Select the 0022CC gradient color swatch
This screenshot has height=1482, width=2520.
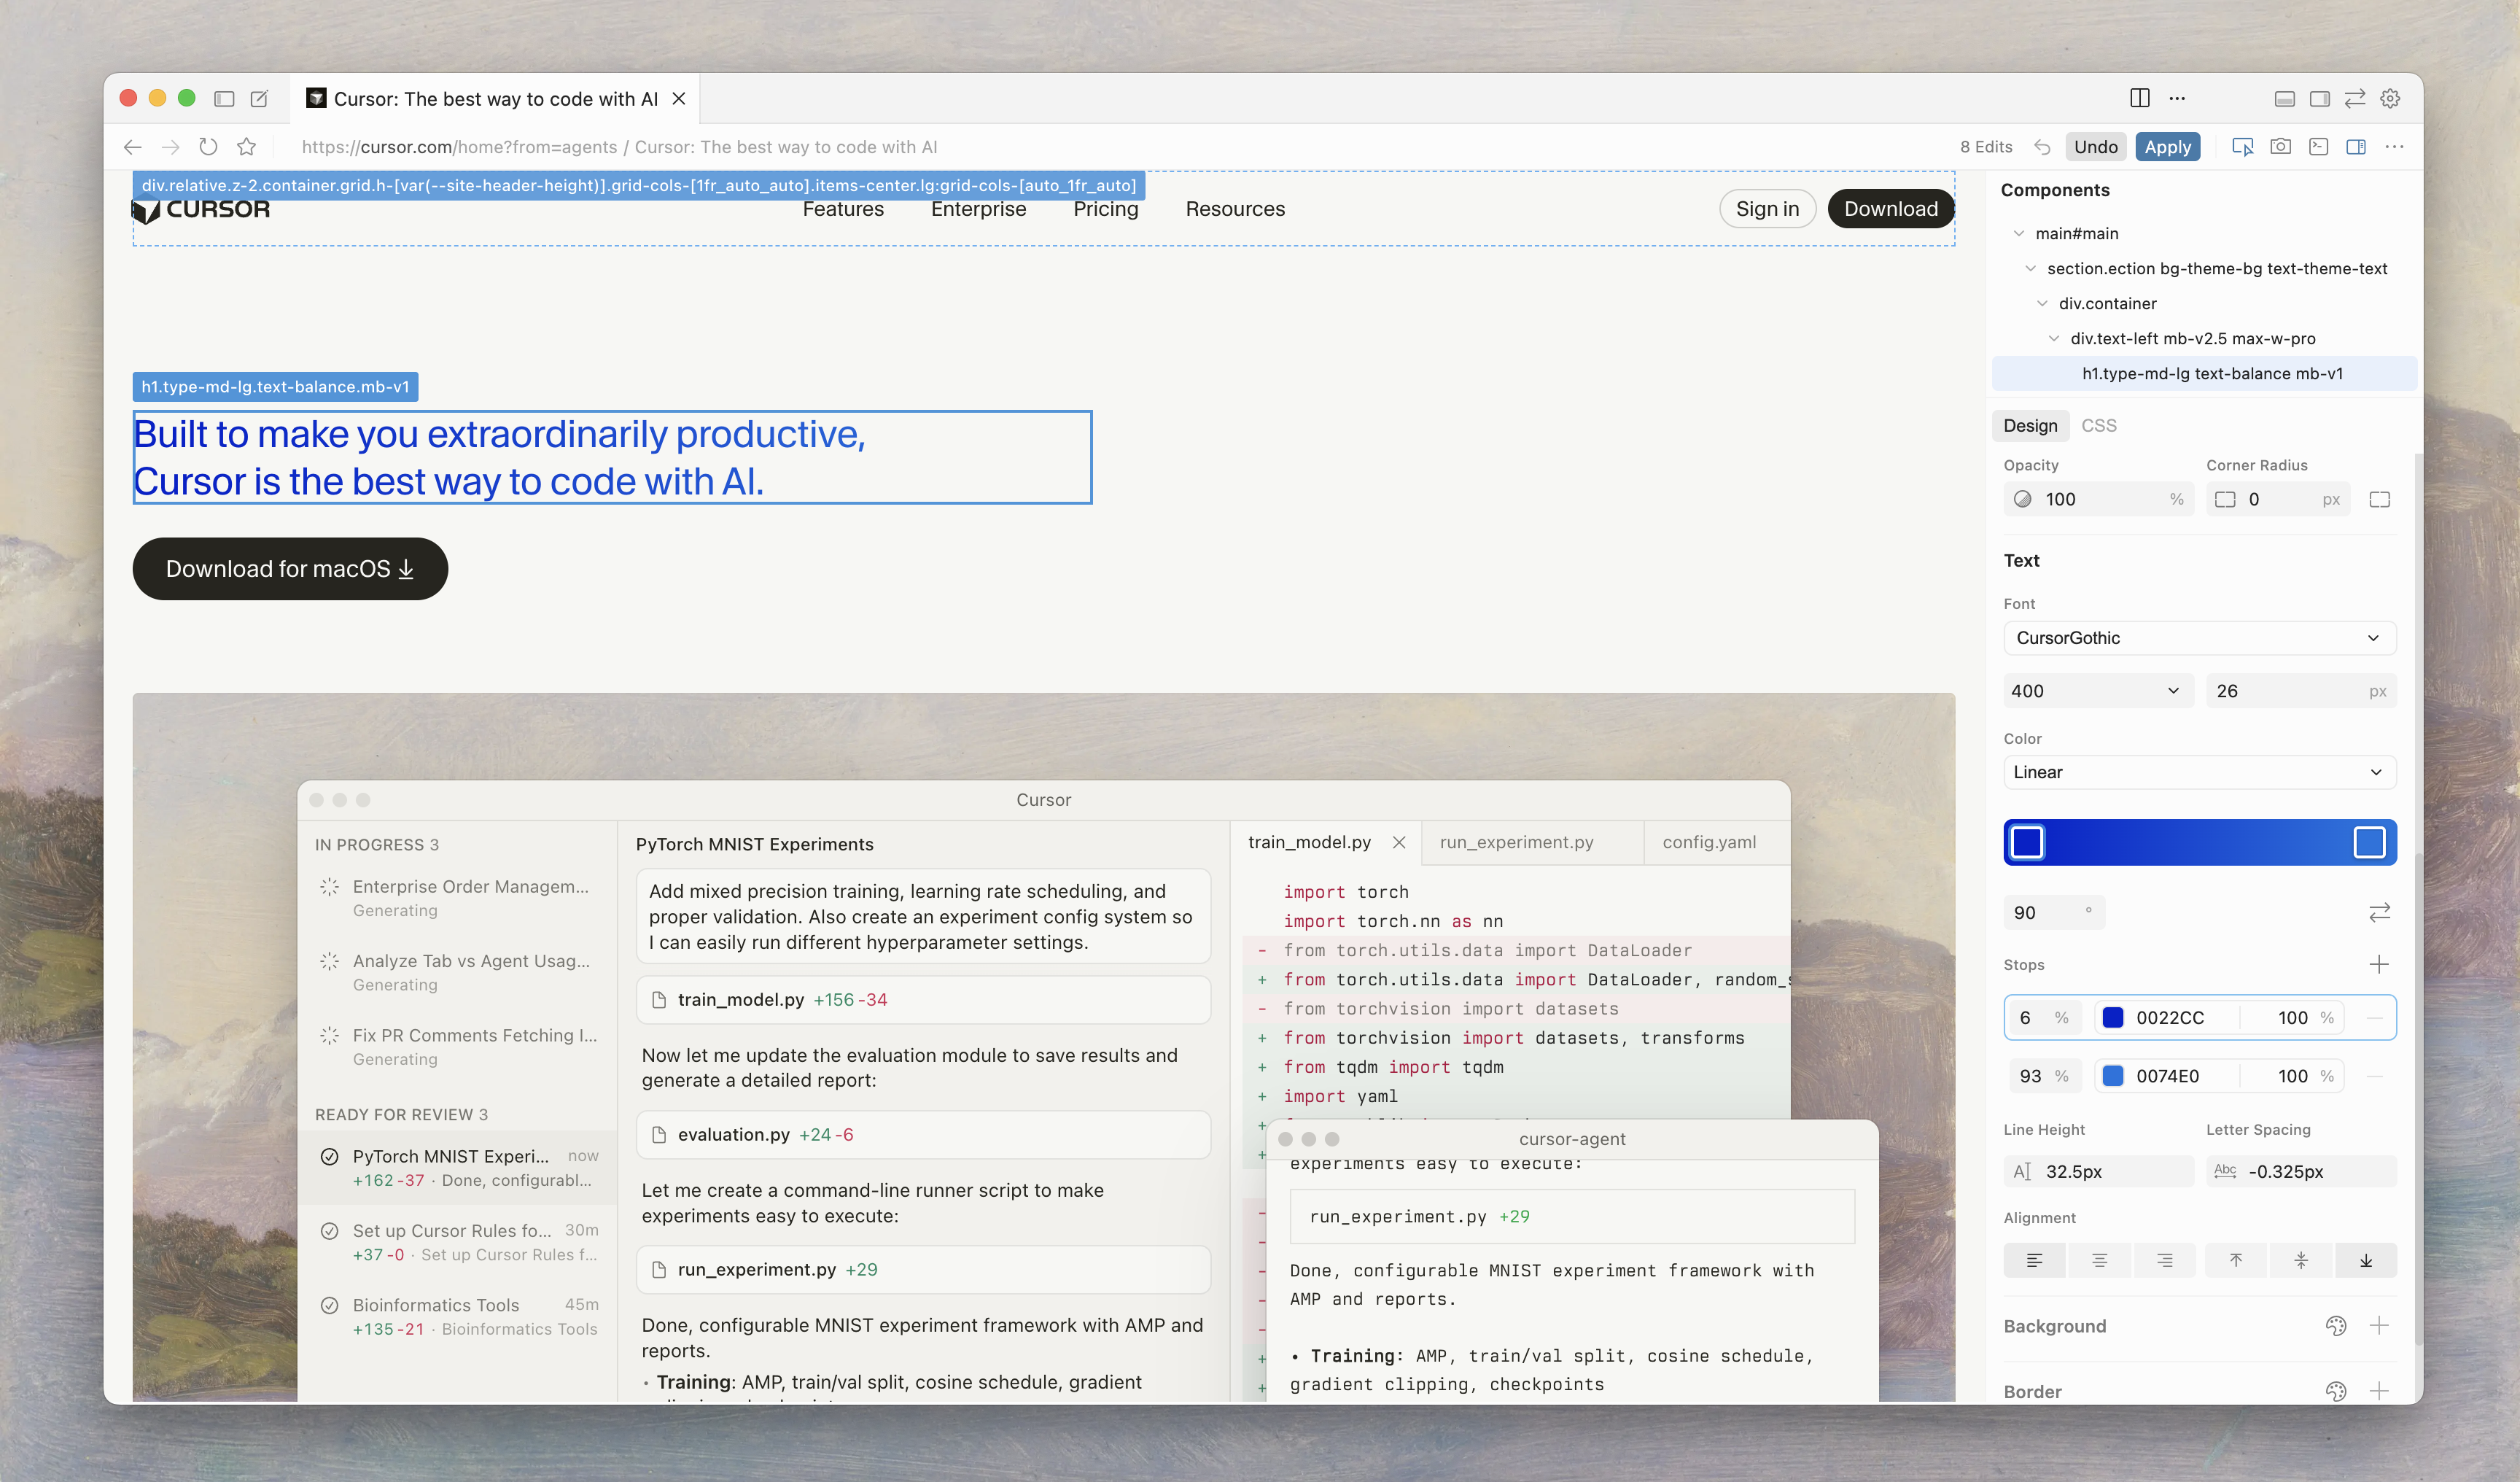coord(2112,1017)
